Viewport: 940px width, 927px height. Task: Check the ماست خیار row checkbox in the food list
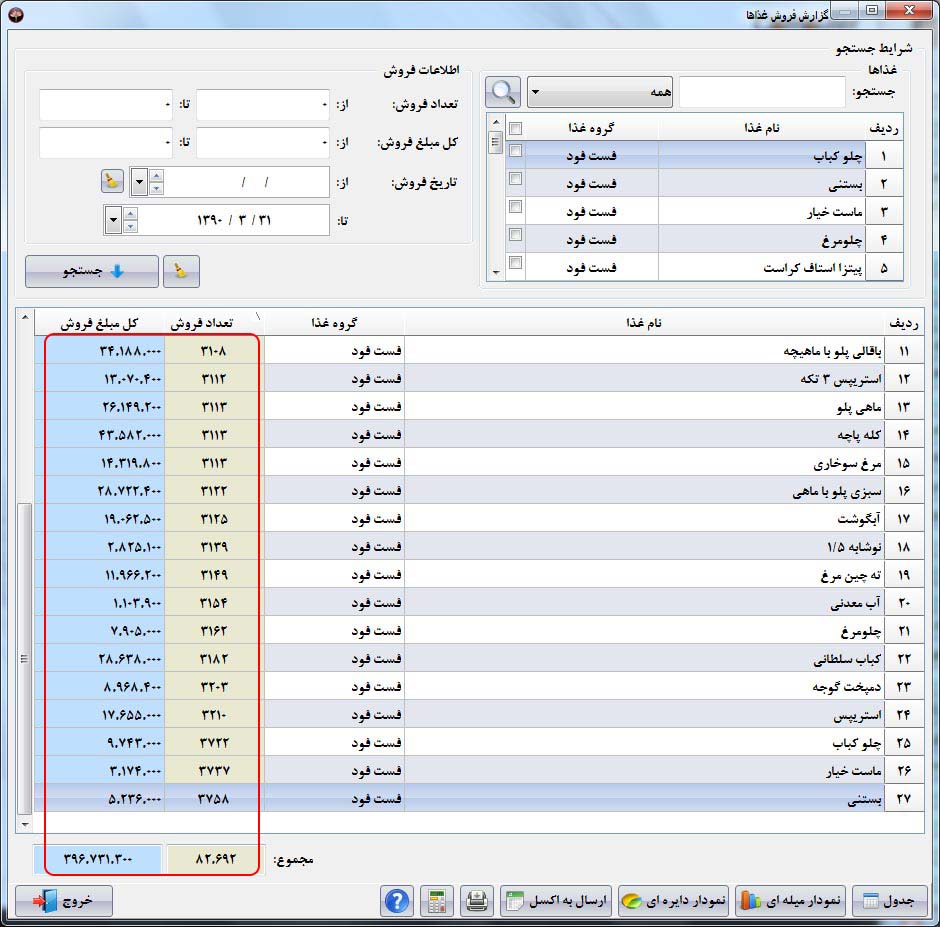click(x=516, y=207)
